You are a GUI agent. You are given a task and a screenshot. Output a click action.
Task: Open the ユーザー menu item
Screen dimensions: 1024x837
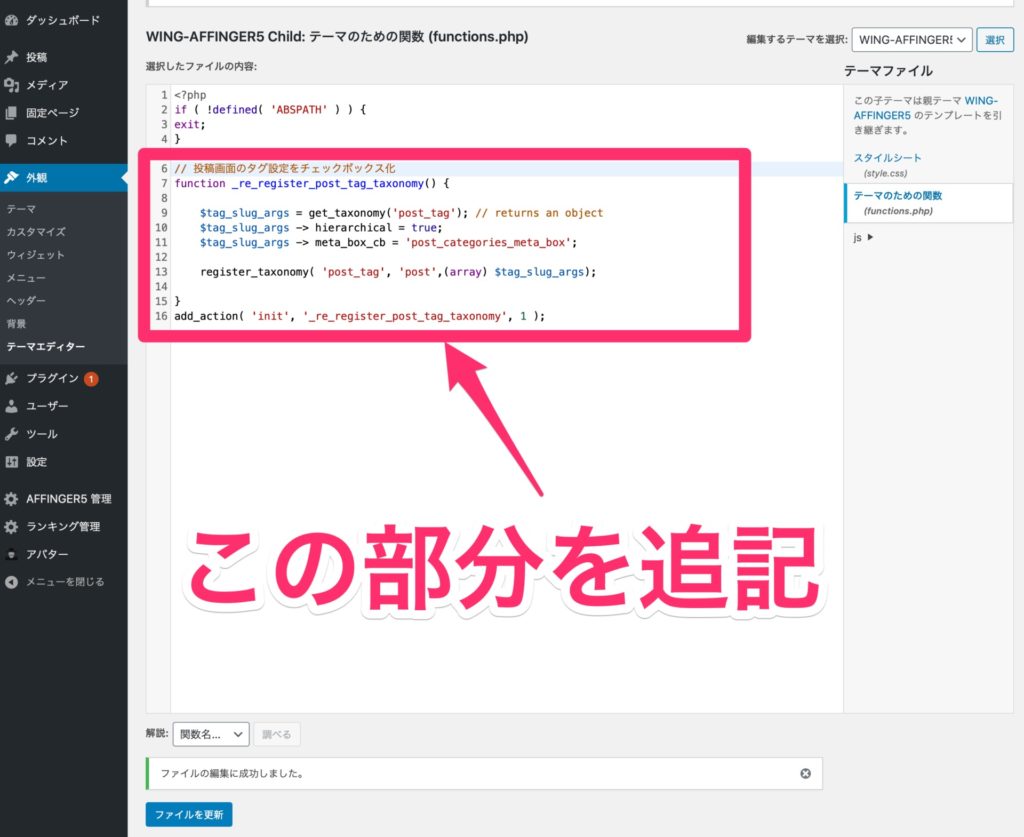64,406
